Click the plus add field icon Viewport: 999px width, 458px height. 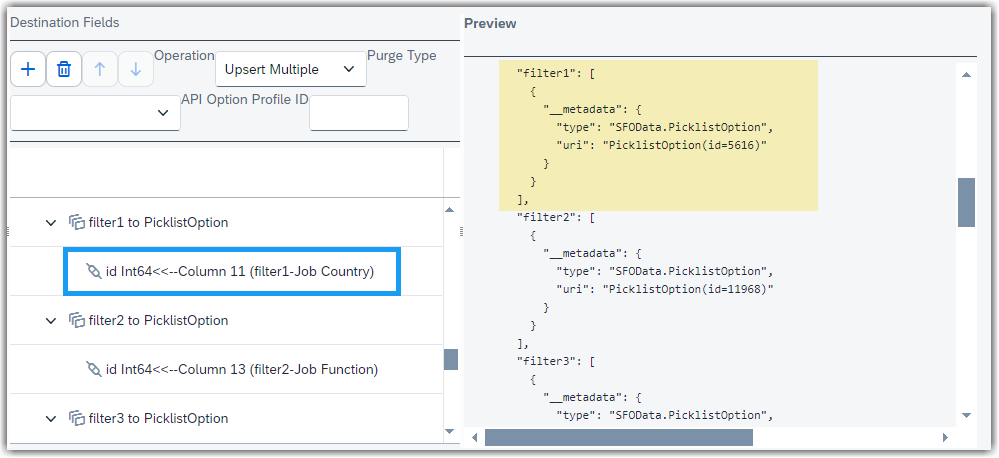[28, 69]
